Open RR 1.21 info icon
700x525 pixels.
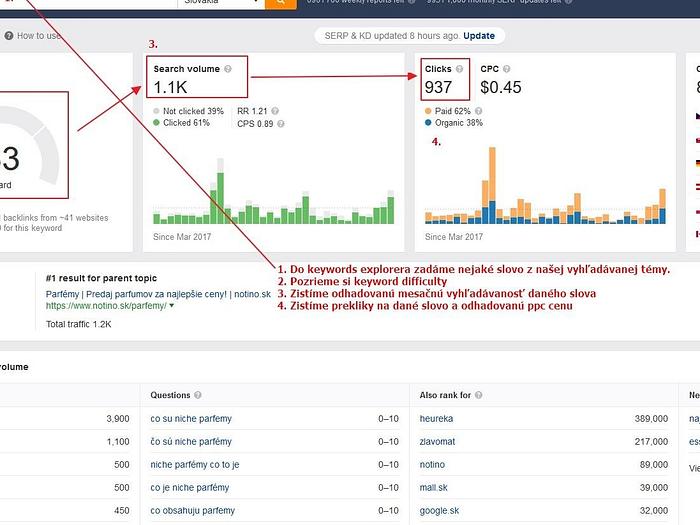(275, 111)
